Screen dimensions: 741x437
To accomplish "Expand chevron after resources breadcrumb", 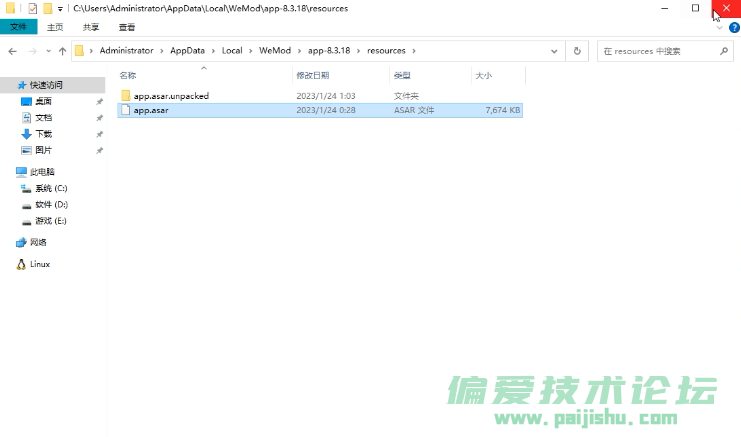I will coord(414,51).
